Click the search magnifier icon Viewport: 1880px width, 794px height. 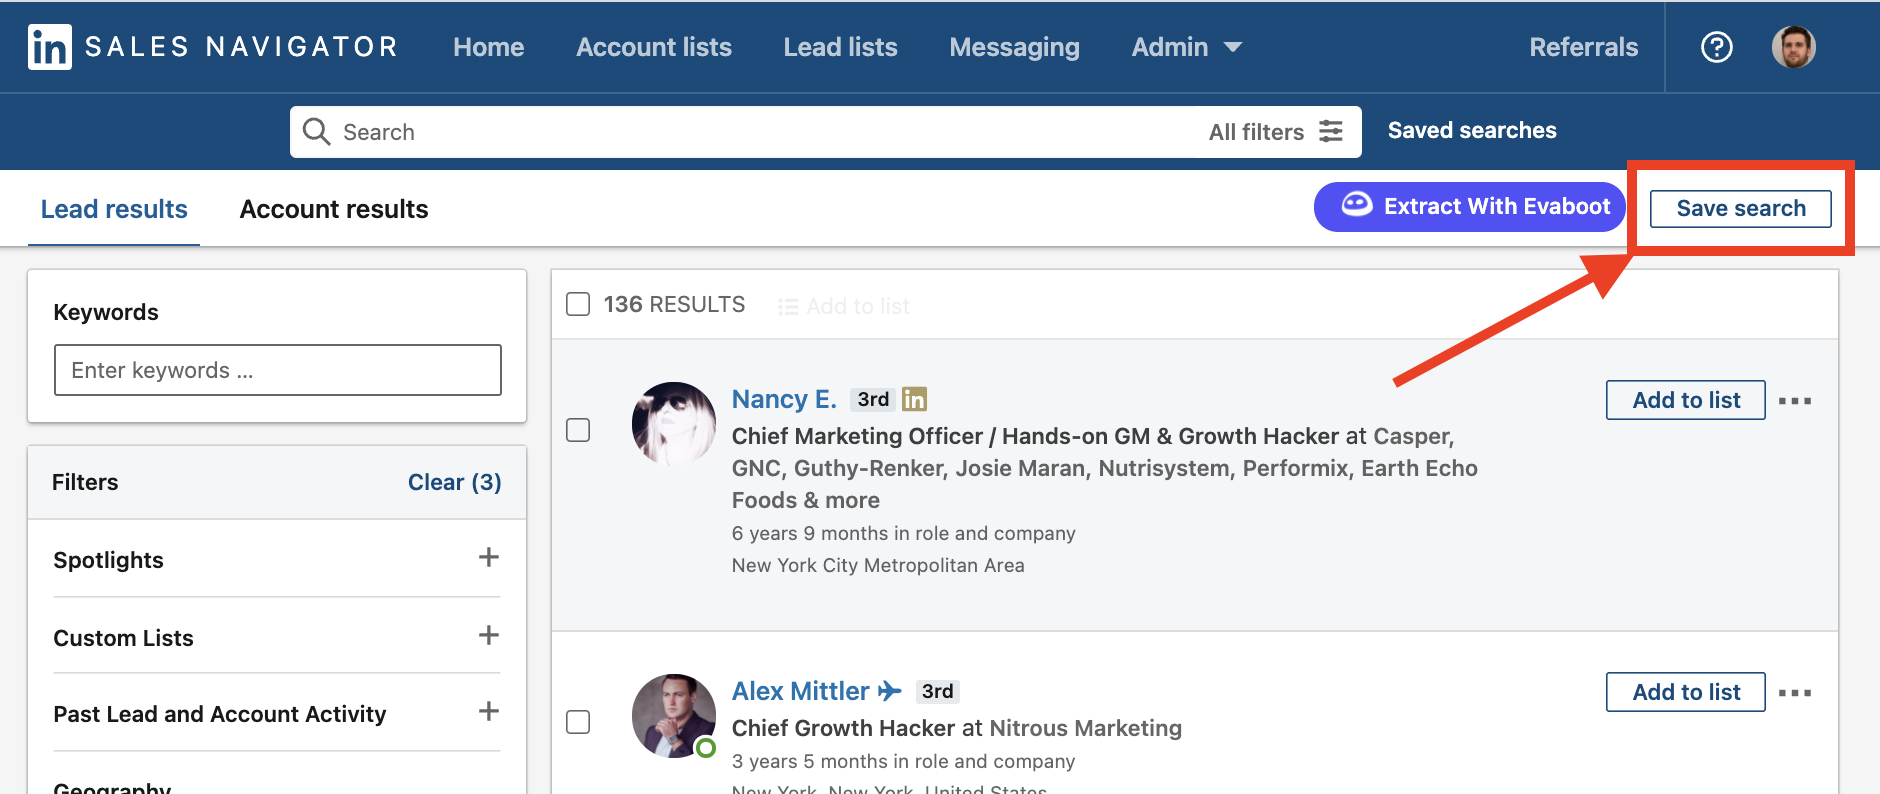point(317,132)
